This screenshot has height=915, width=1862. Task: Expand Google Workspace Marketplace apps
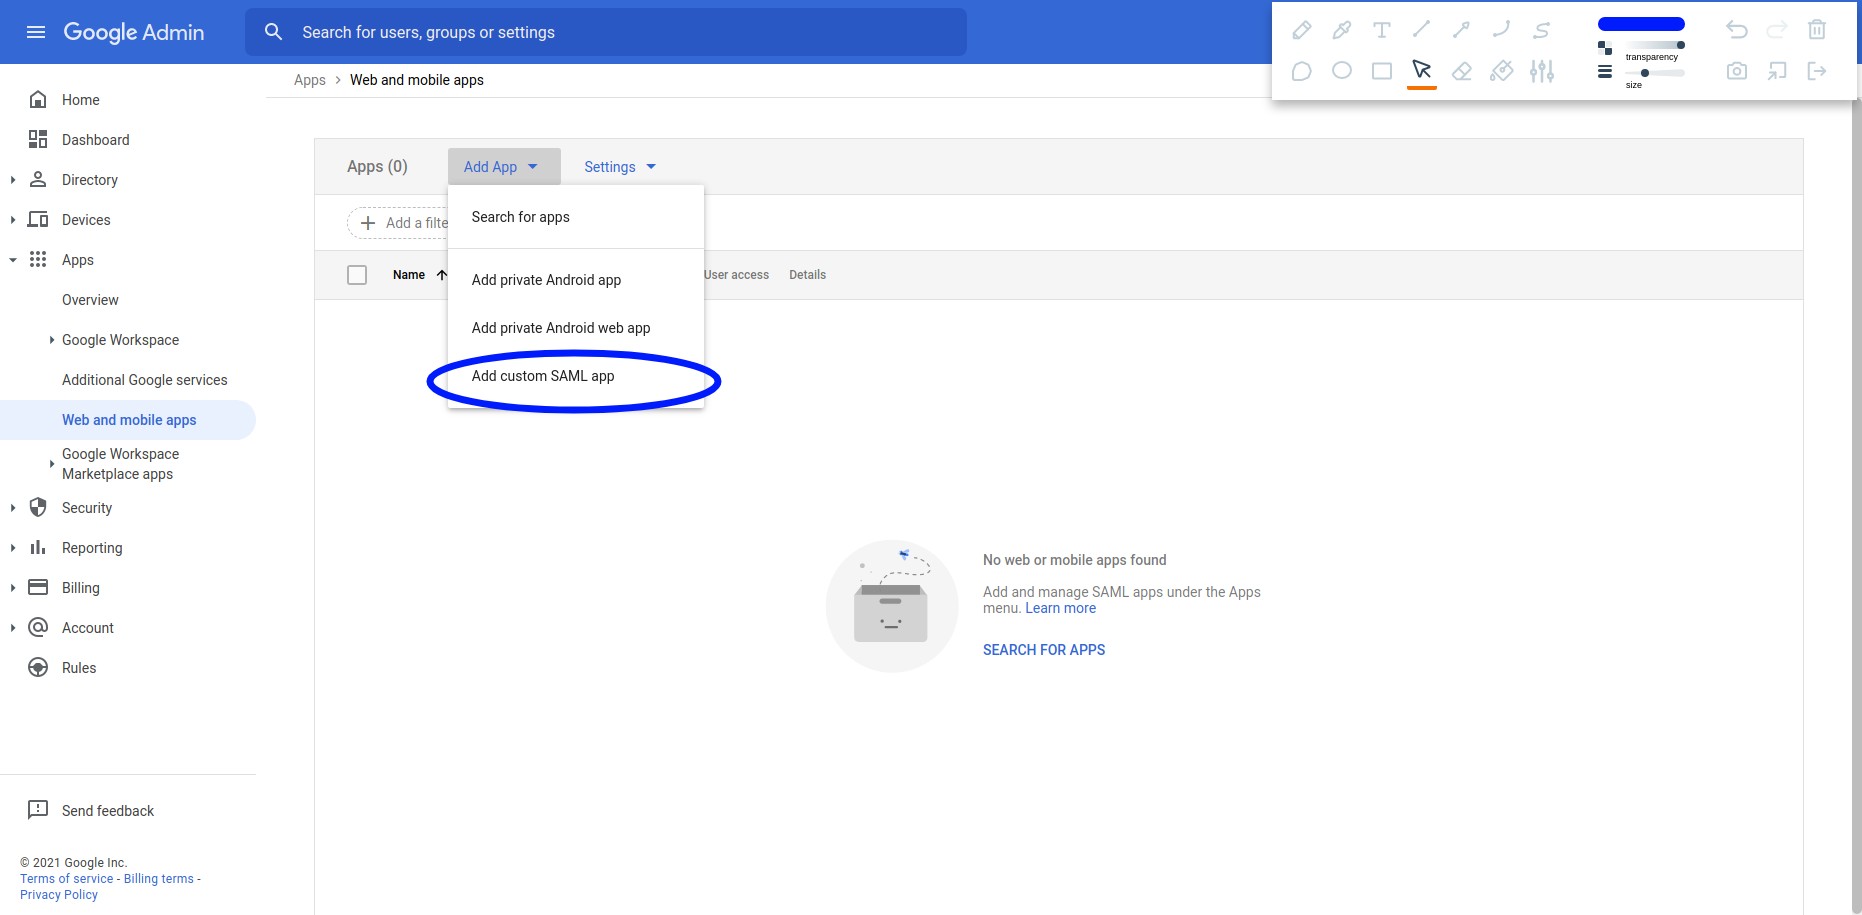click(52, 464)
